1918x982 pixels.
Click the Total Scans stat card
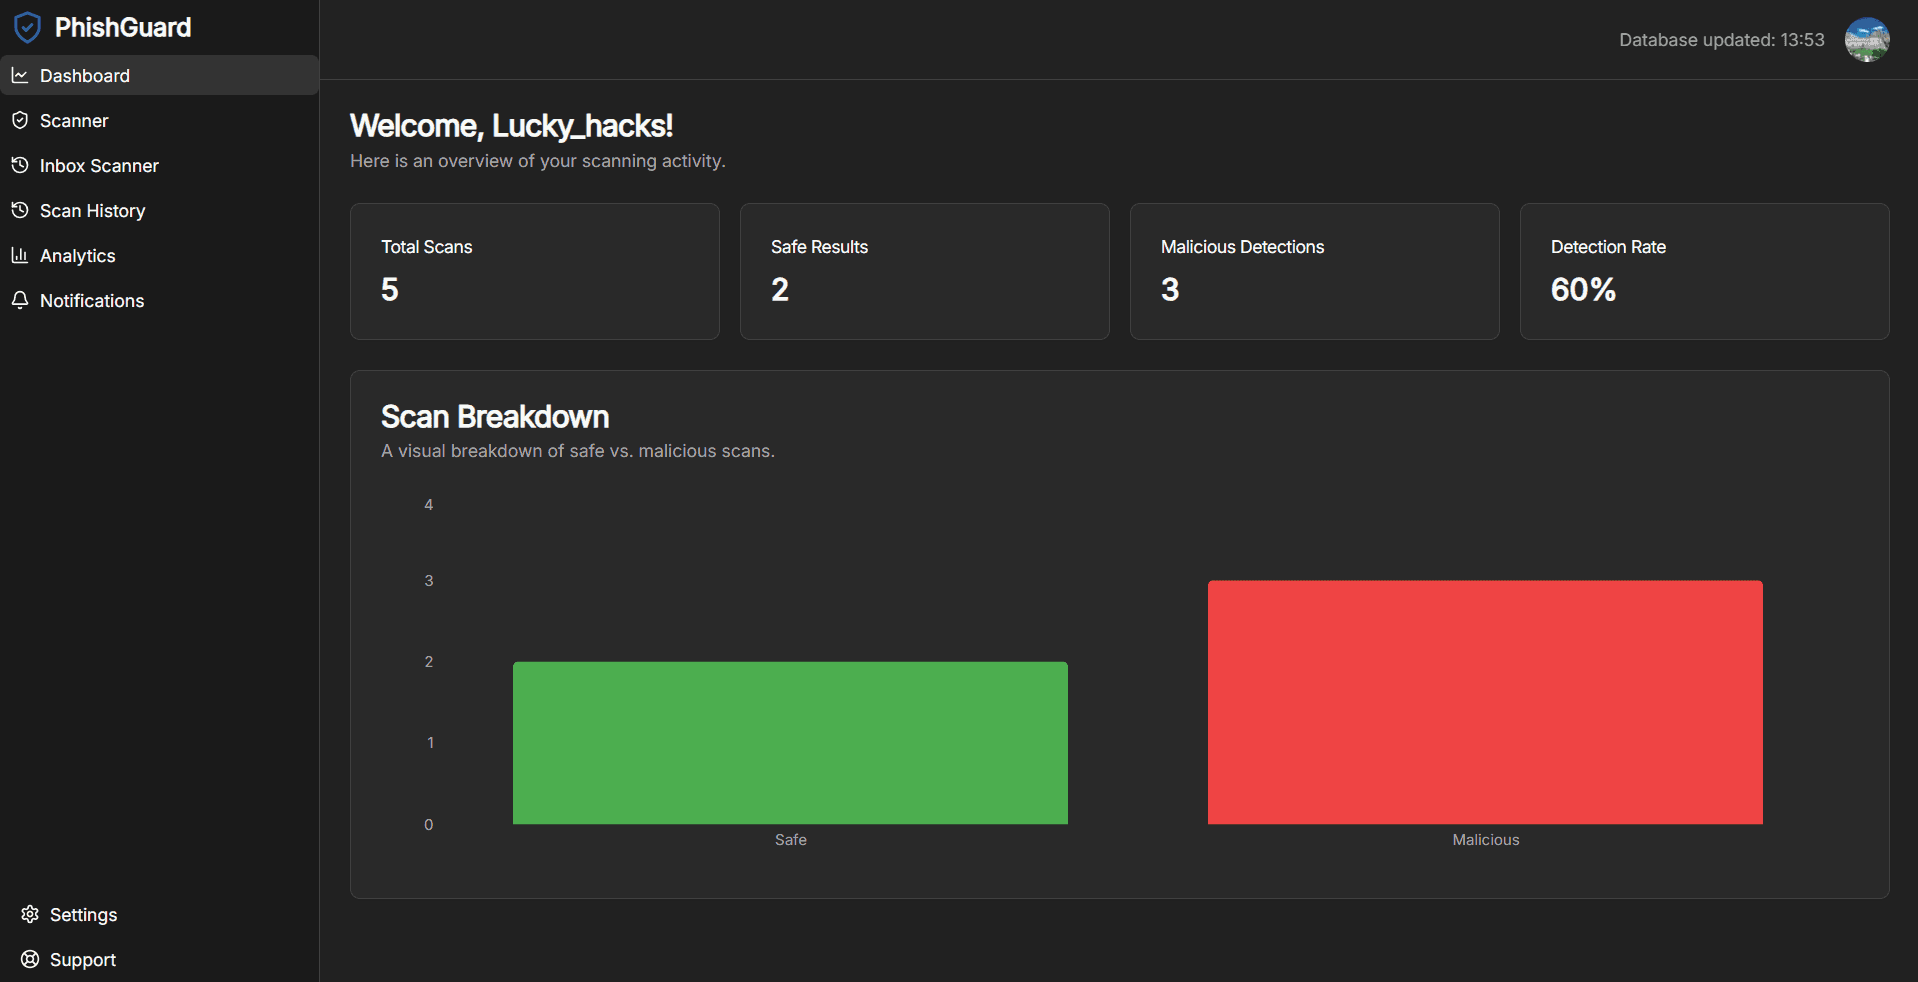[x=534, y=271]
